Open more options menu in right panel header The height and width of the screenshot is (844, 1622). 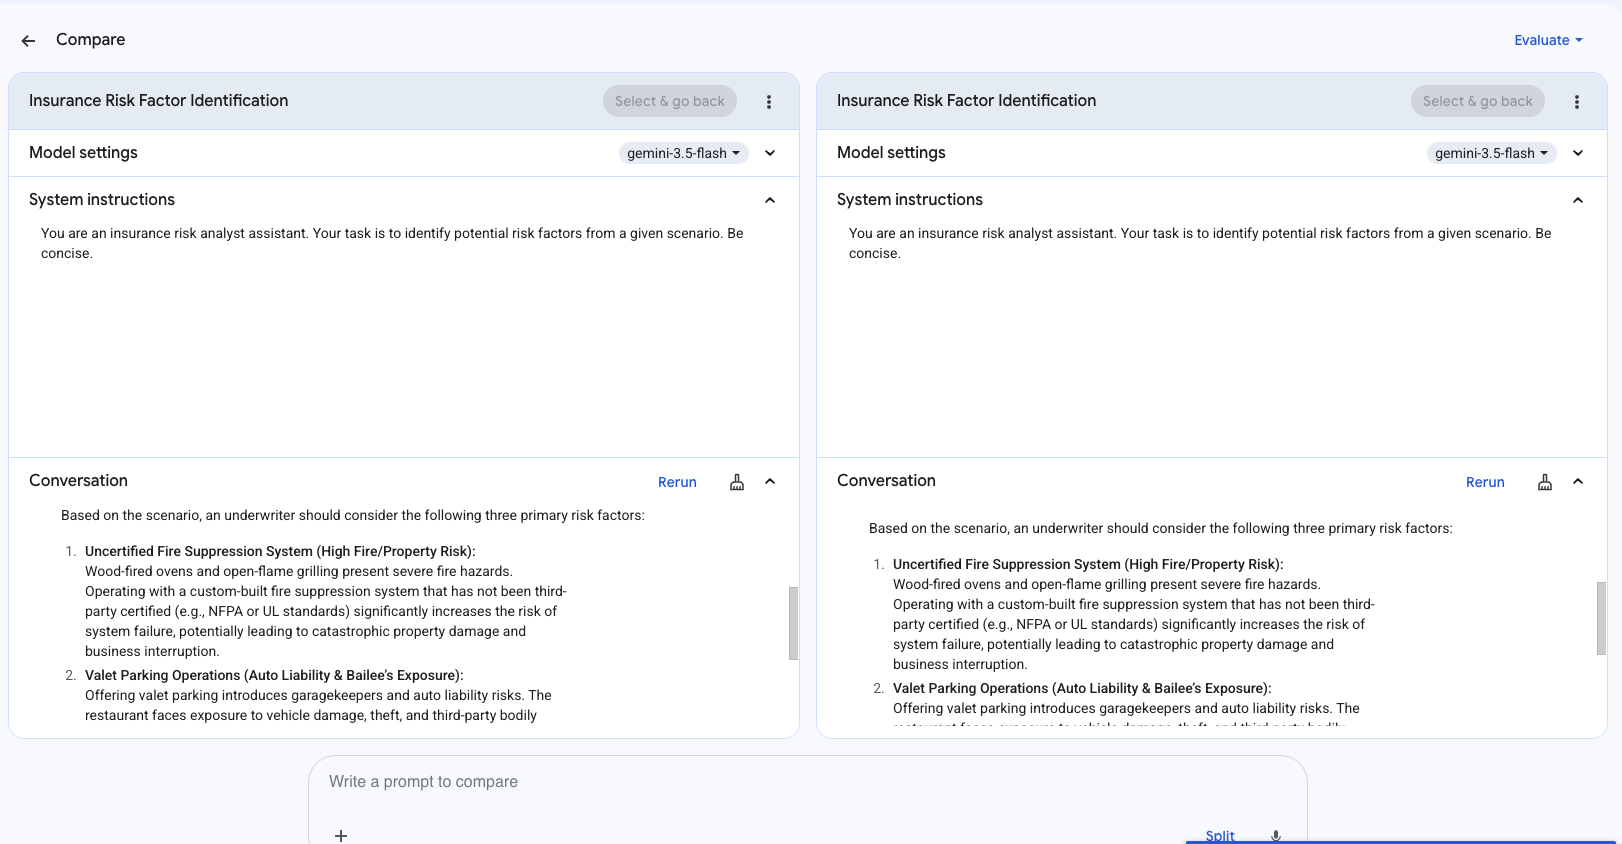(1577, 102)
